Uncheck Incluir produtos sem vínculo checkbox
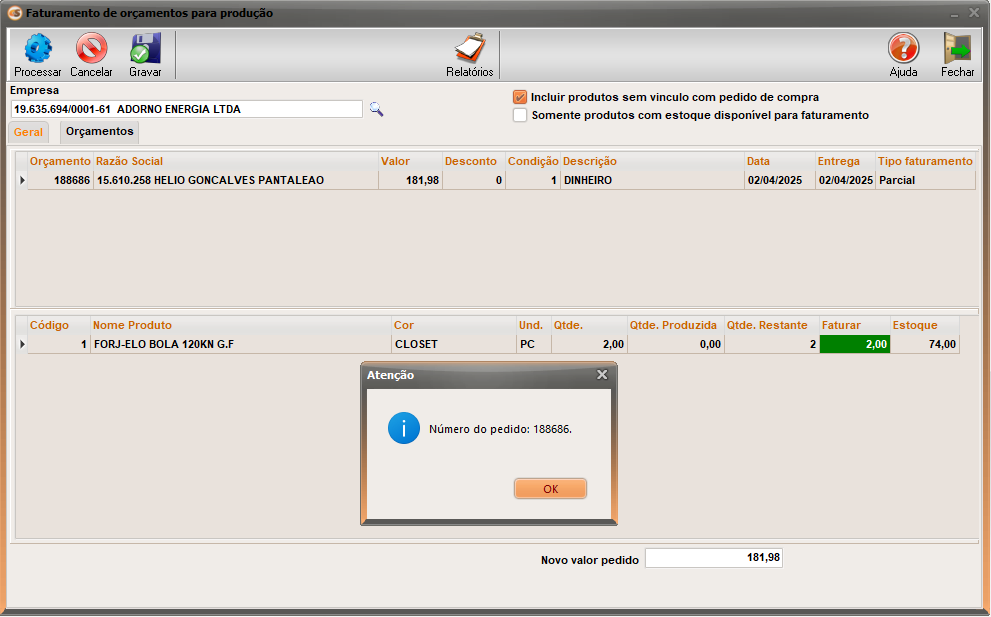The image size is (991, 617). tap(520, 97)
